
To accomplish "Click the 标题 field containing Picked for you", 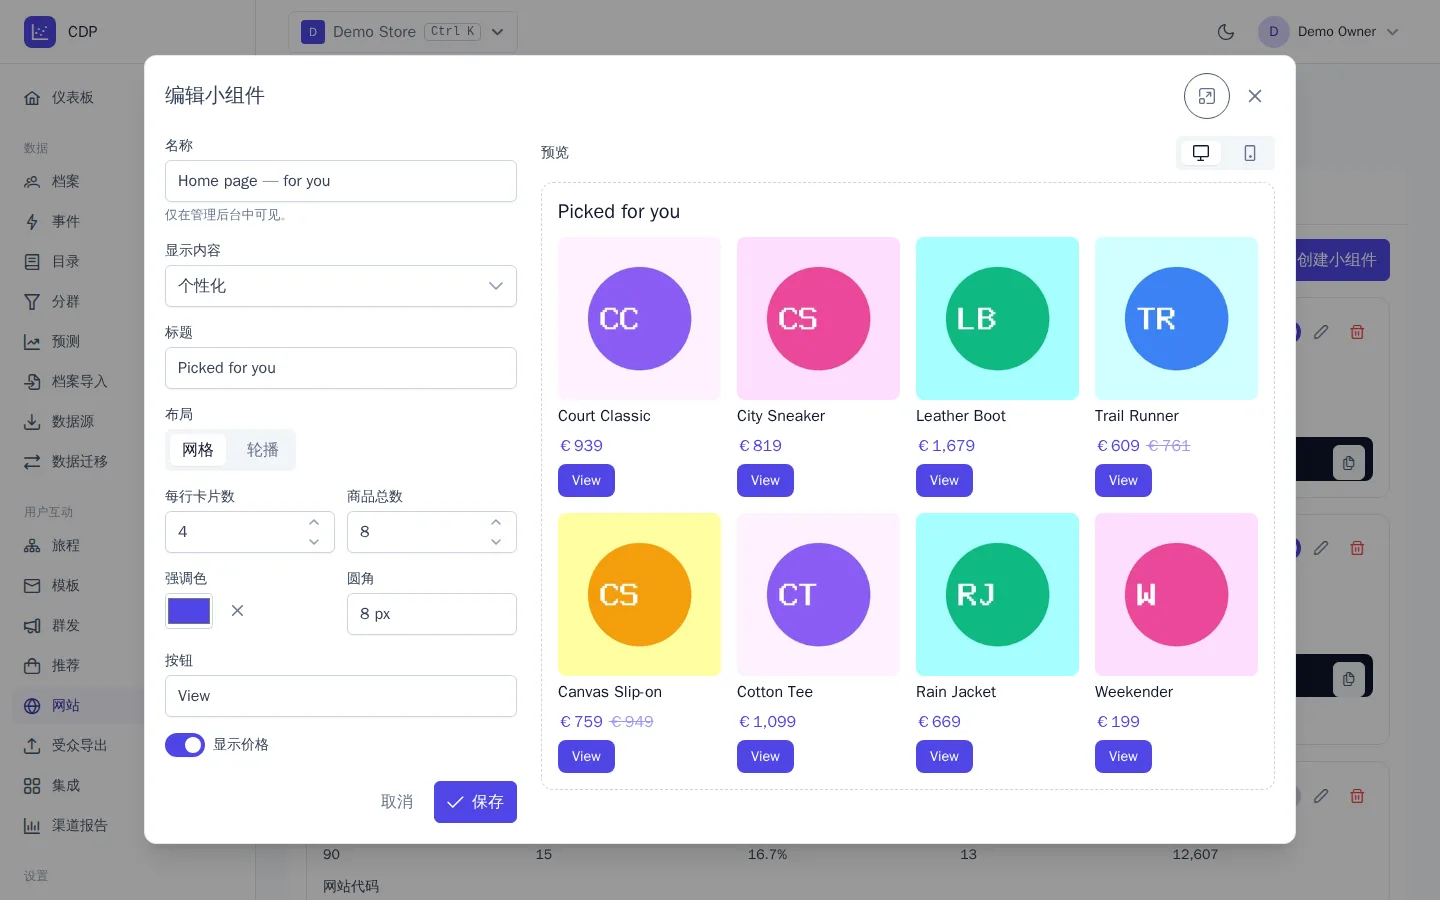I will (x=341, y=368).
